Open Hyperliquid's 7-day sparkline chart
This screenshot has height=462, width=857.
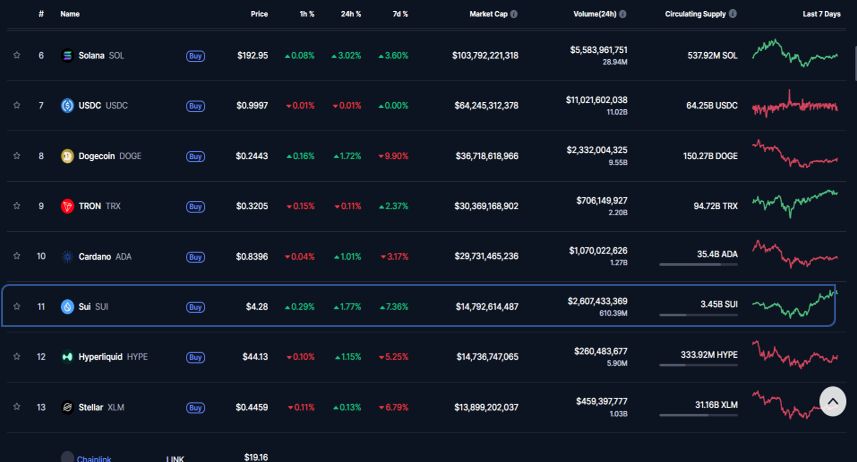point(795,355)
